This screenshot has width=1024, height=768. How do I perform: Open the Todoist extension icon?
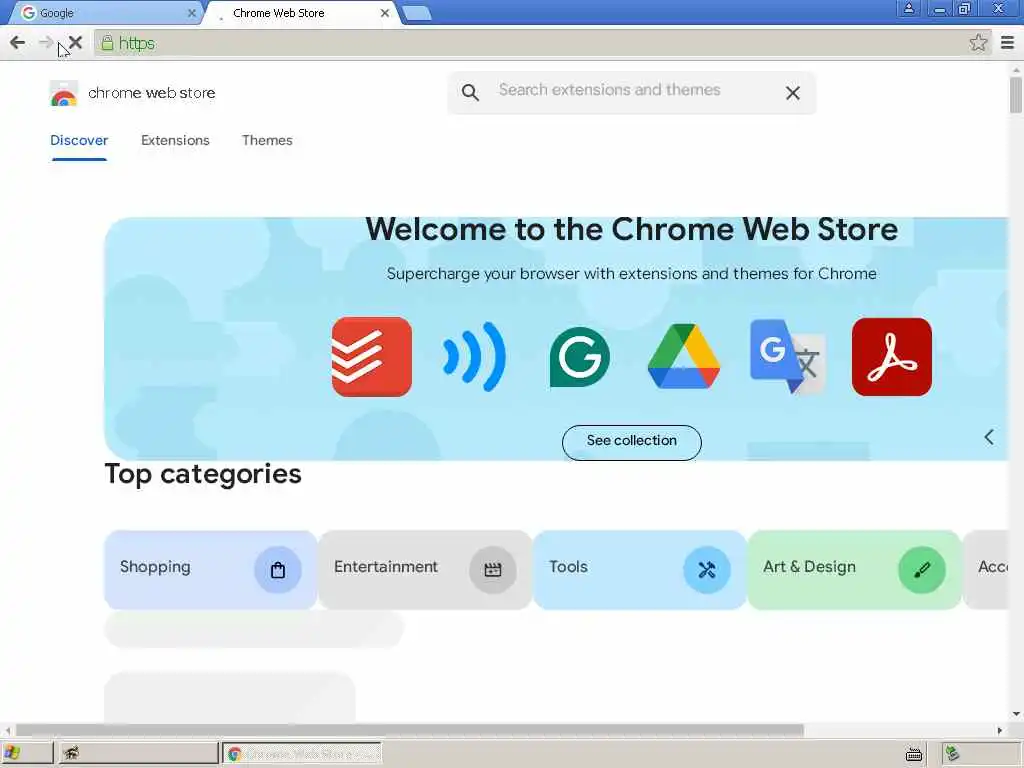(372, 357)
